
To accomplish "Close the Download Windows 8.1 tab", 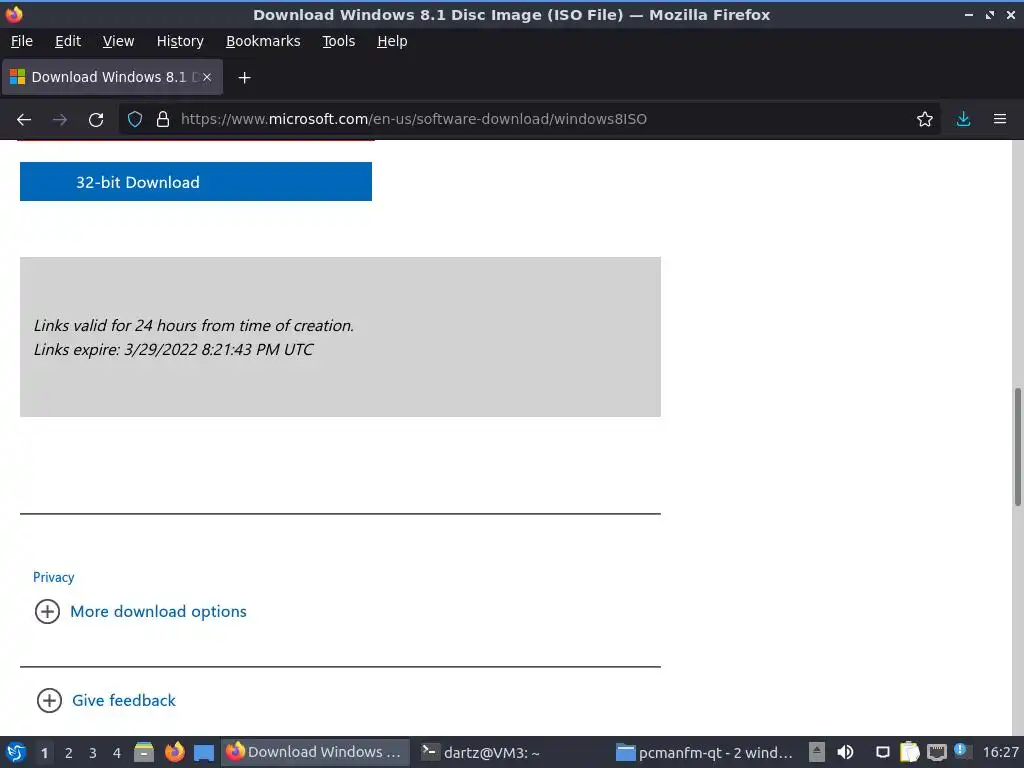I will (207, 77).
